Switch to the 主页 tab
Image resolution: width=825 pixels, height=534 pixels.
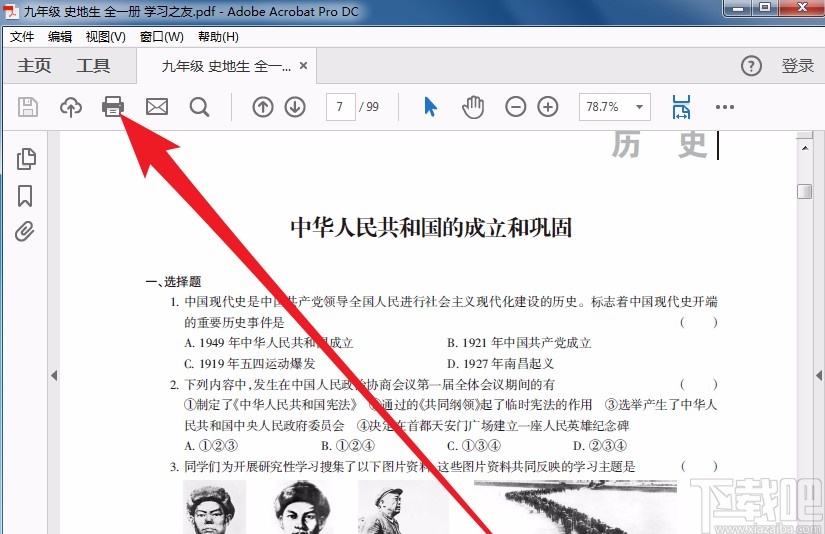[34, 66]
